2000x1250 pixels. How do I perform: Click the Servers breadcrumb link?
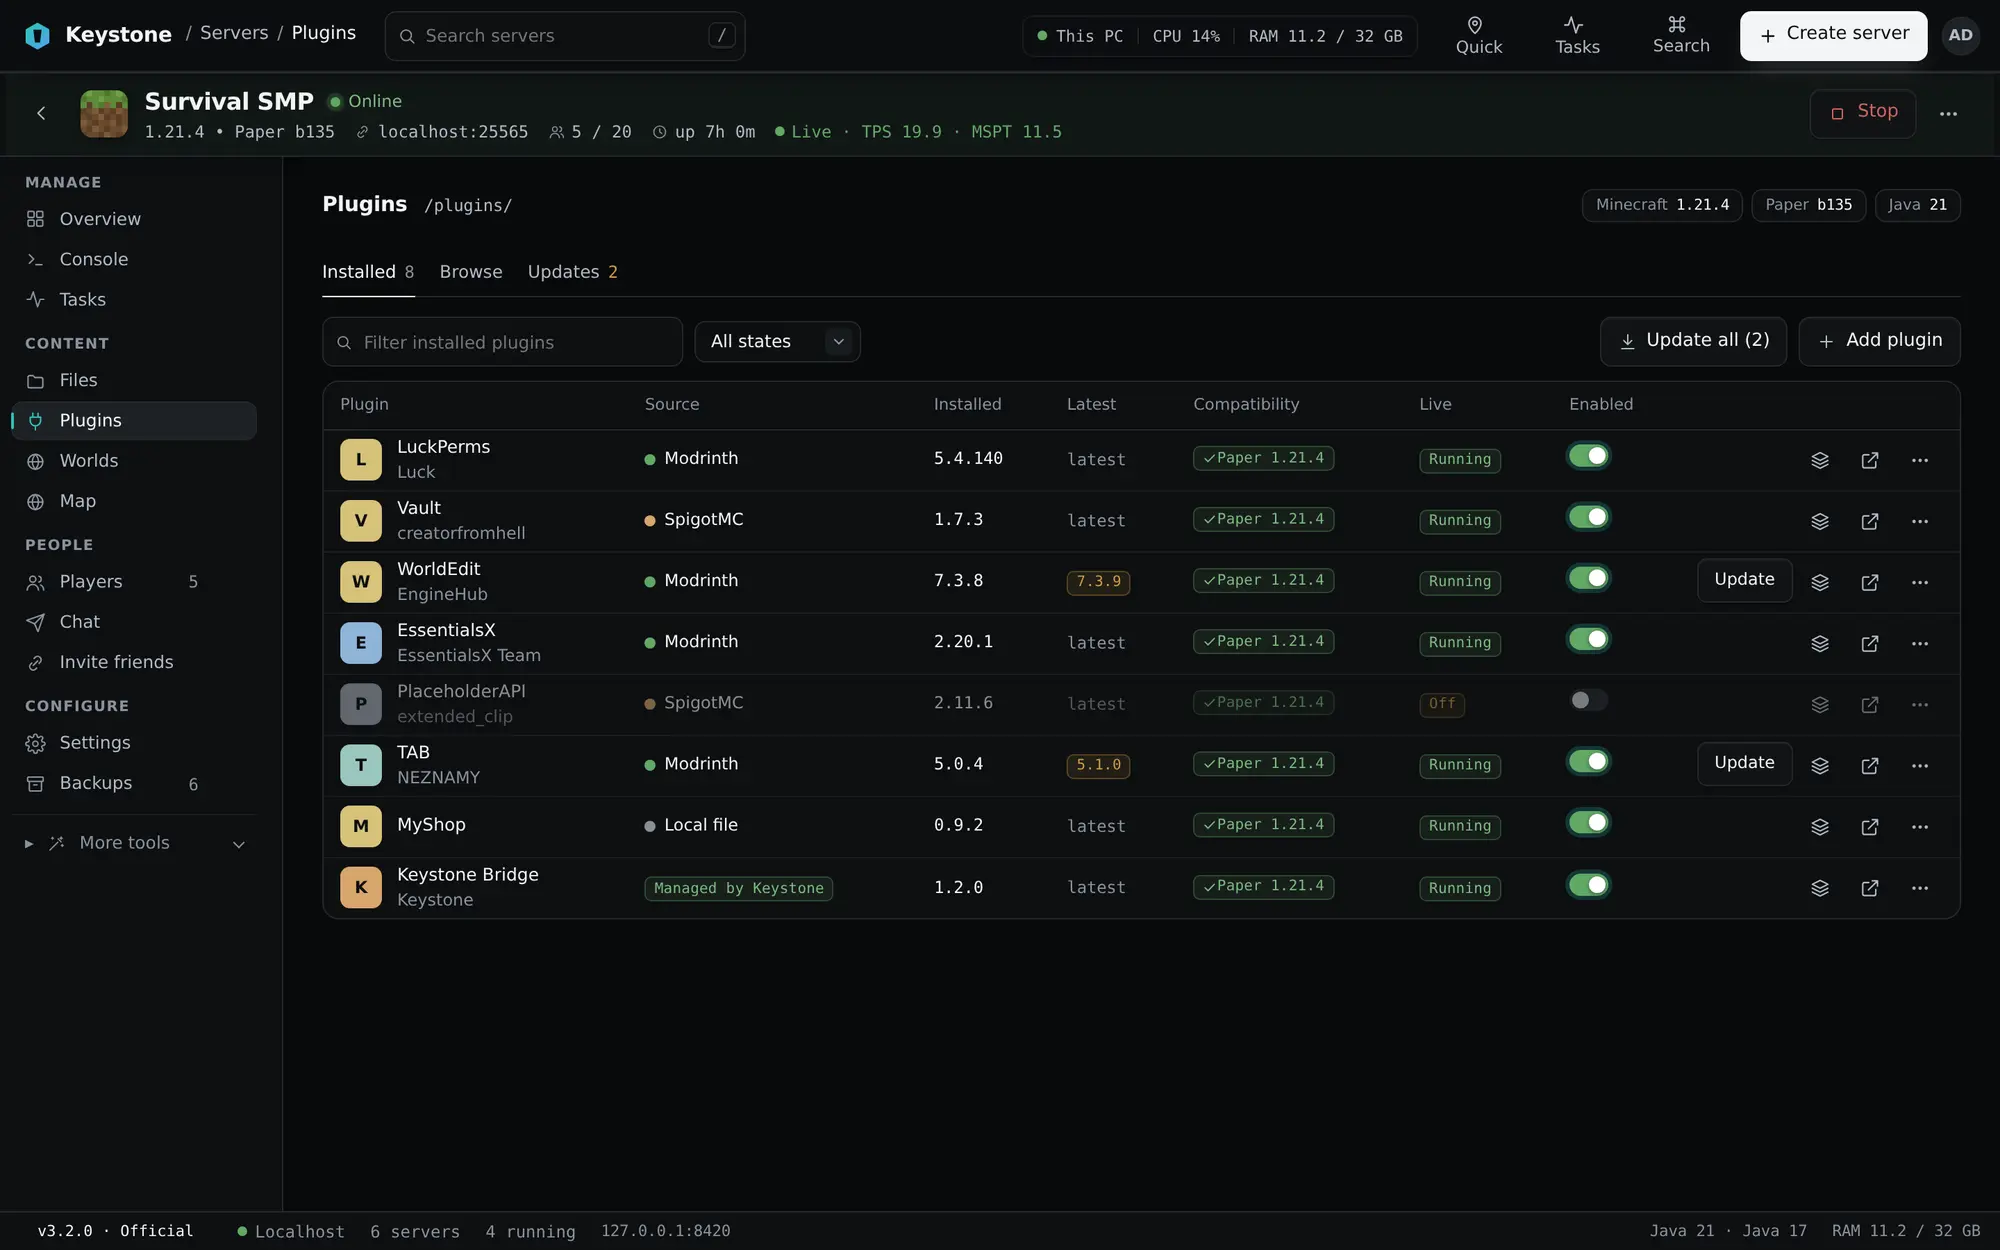(234, 33)
